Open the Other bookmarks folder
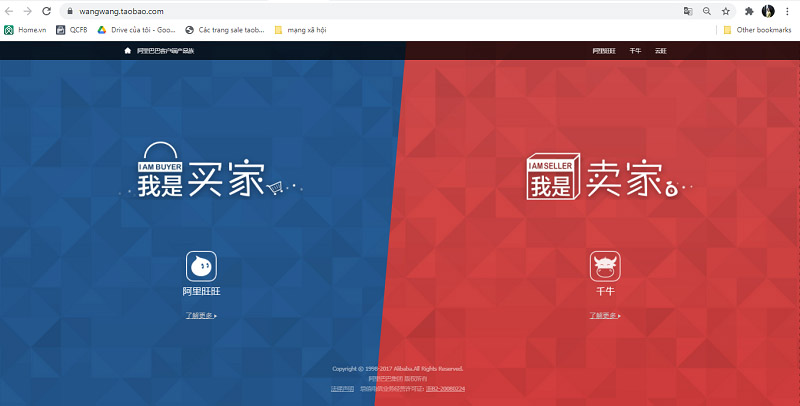Viewport: 800px width, 406px height. 758,30
